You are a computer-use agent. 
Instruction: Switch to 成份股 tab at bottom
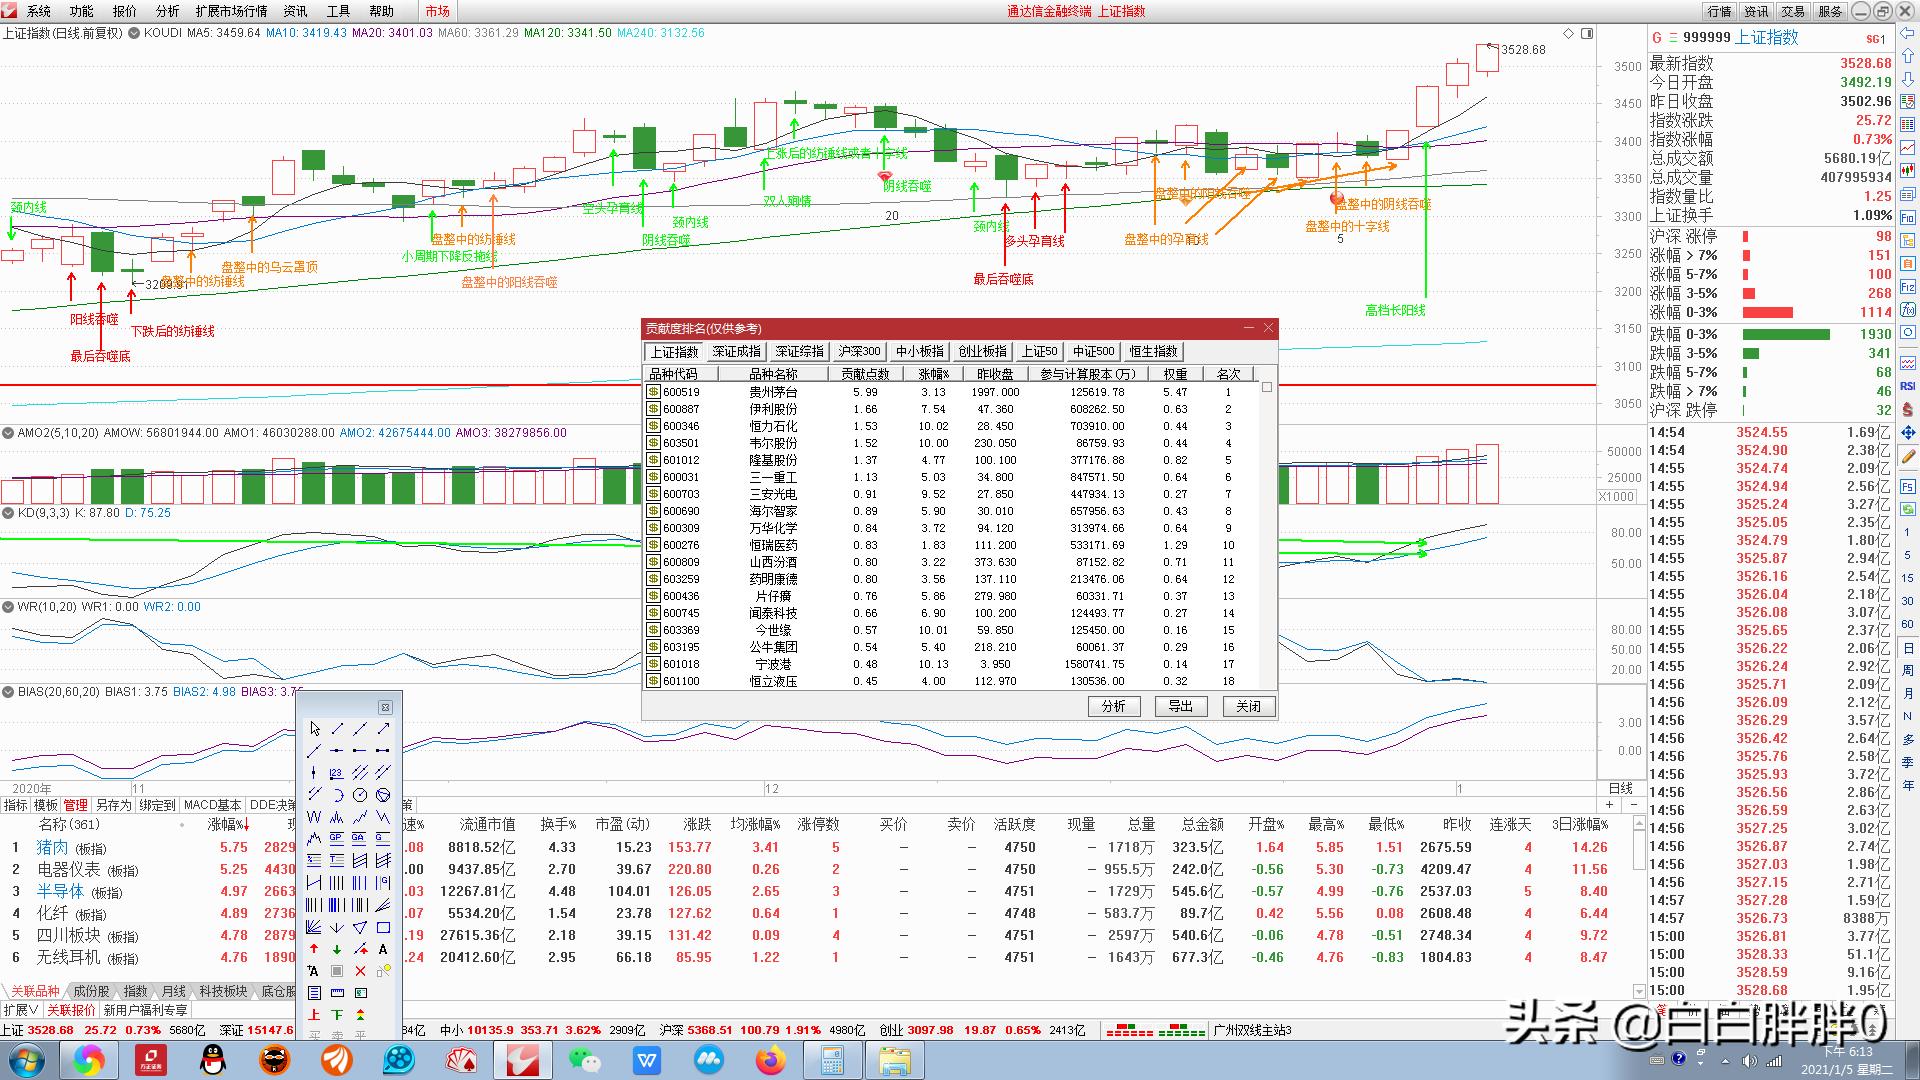tap(91, 991)
